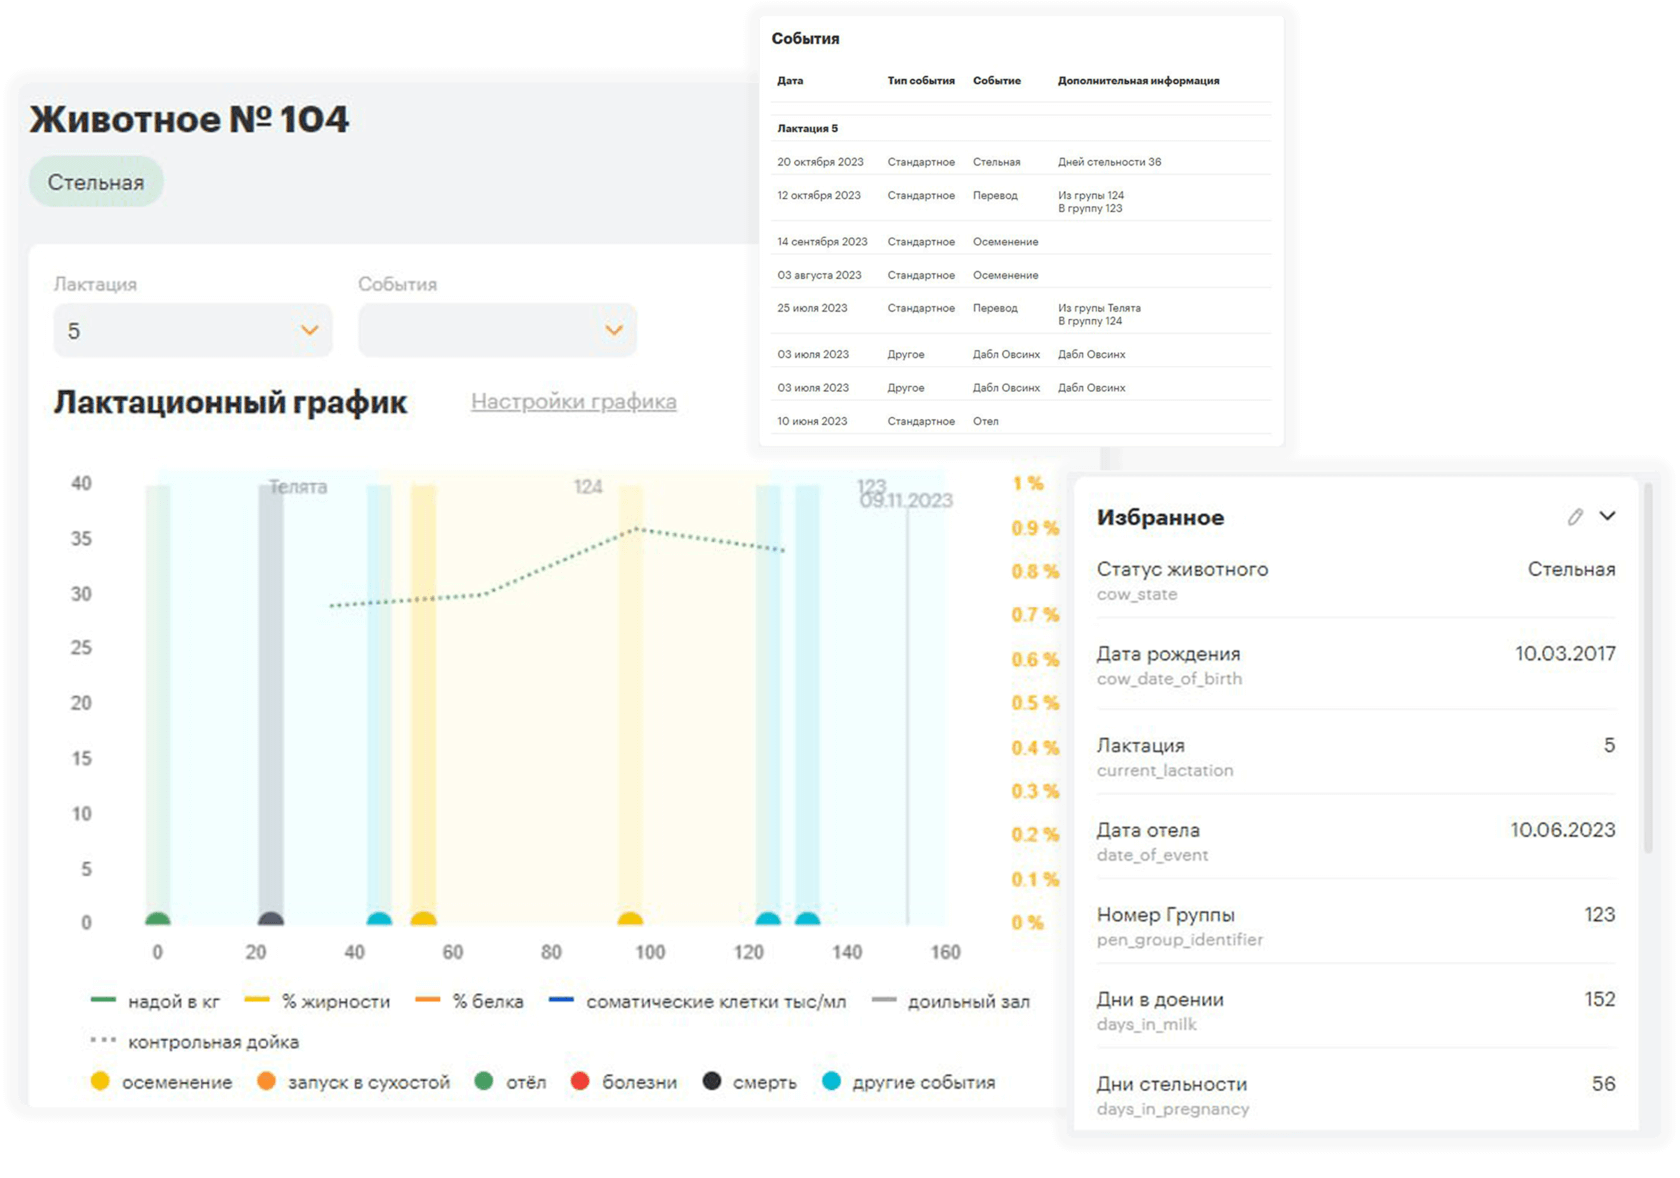Screen dimensions: 1680x1178
Task: Toggle надой в кг legend item
Action: 155,1001
